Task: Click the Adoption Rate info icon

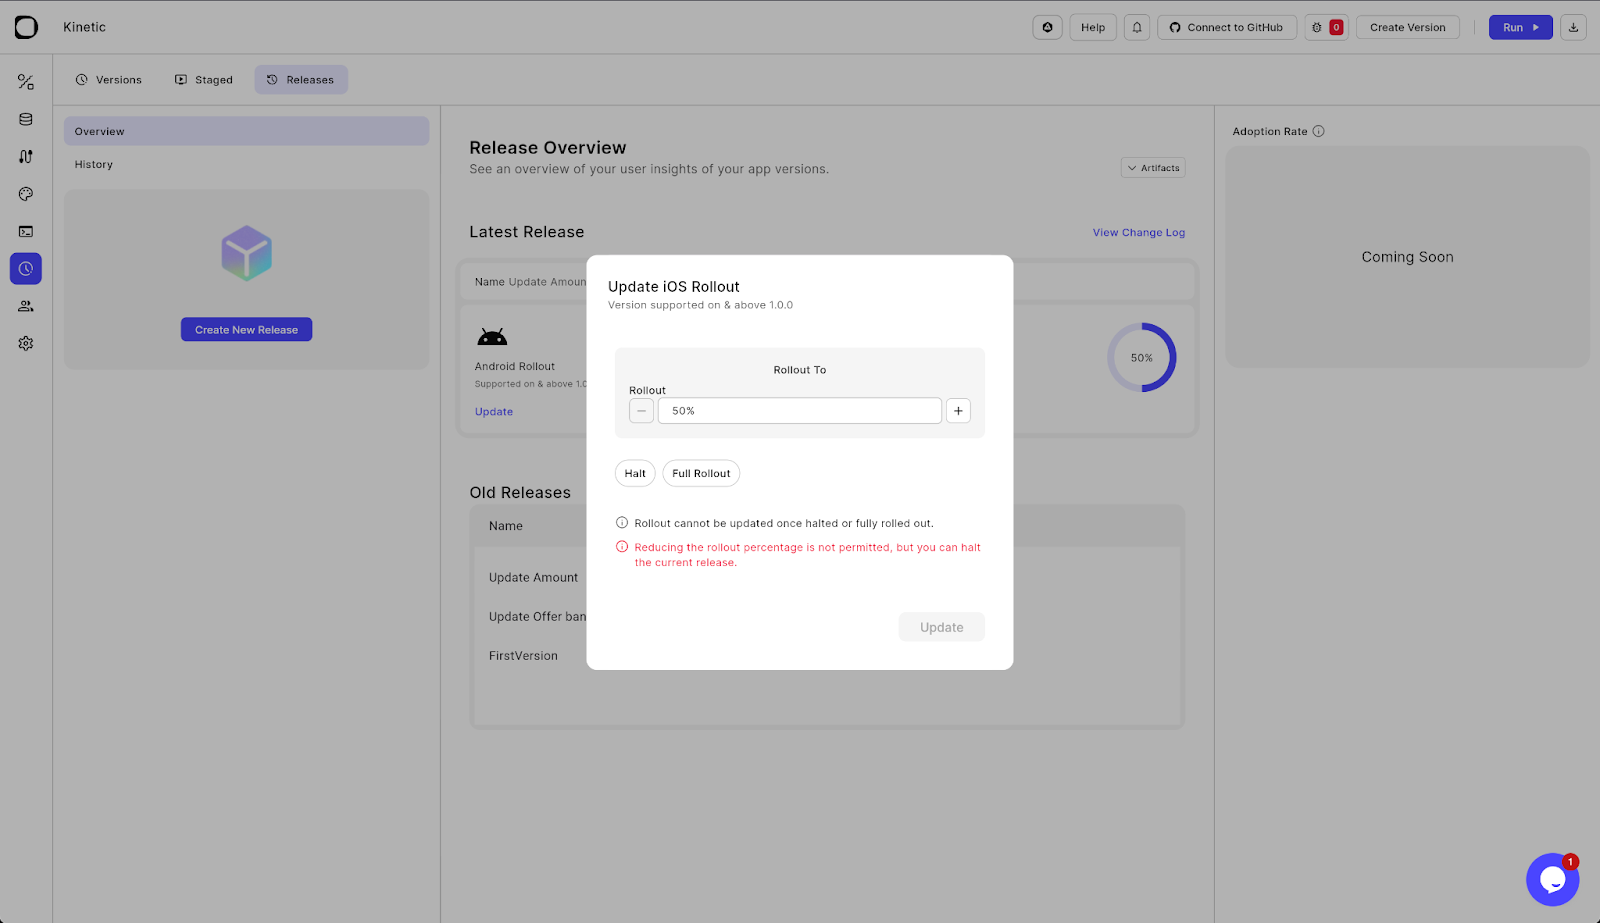Action: point(1318,131)
